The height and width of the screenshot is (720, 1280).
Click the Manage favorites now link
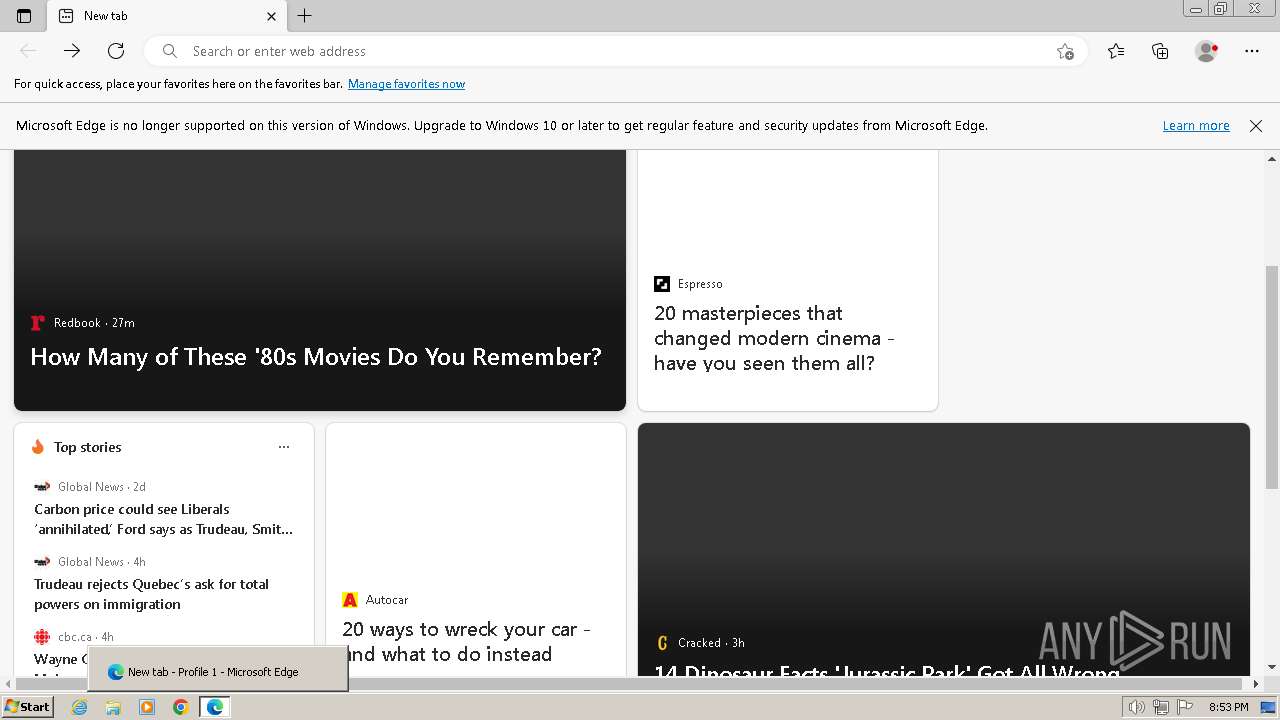coord(406,84)
